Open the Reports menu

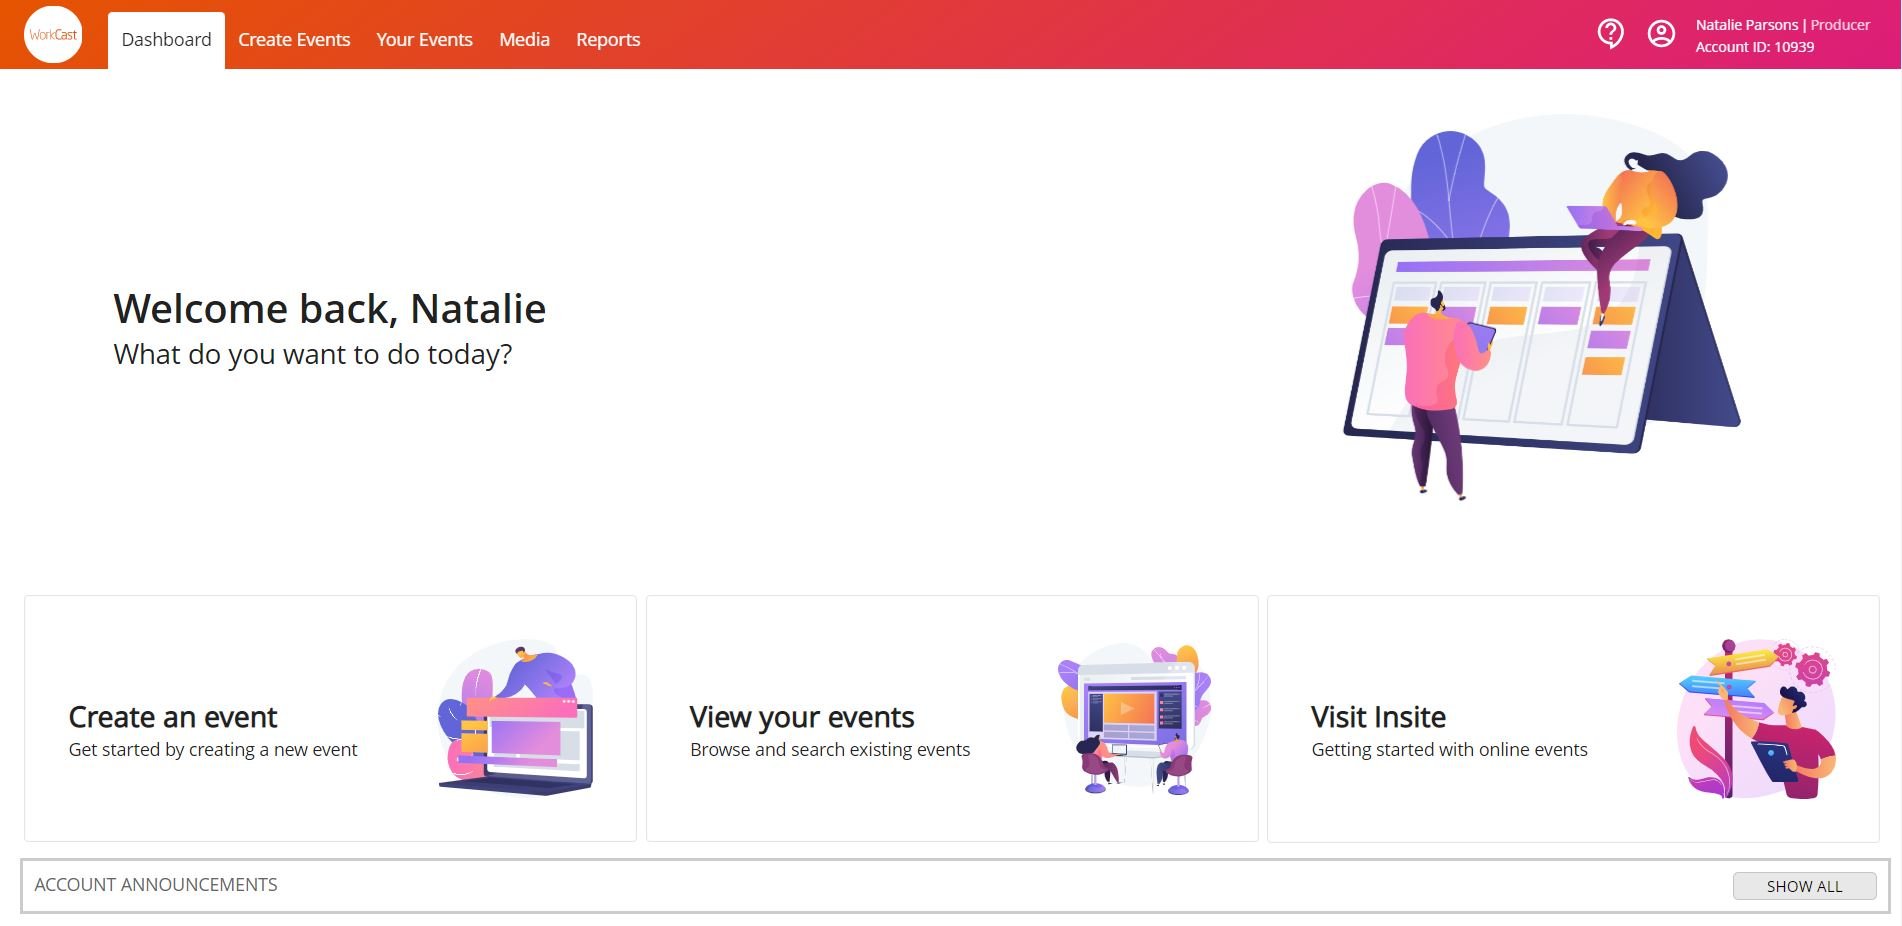point(607,39)
